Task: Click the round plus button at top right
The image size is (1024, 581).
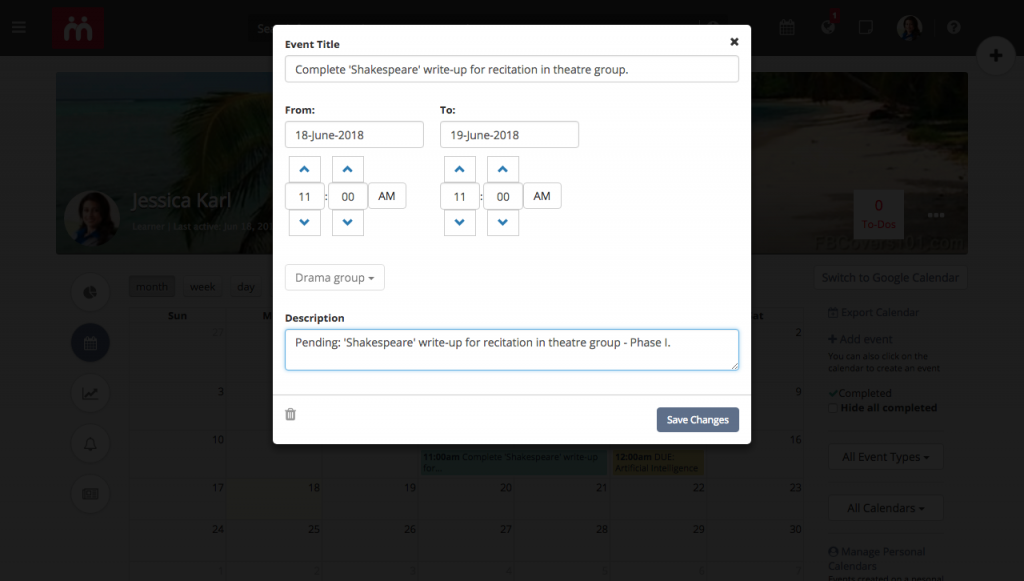Action: [x=996, y=55]
